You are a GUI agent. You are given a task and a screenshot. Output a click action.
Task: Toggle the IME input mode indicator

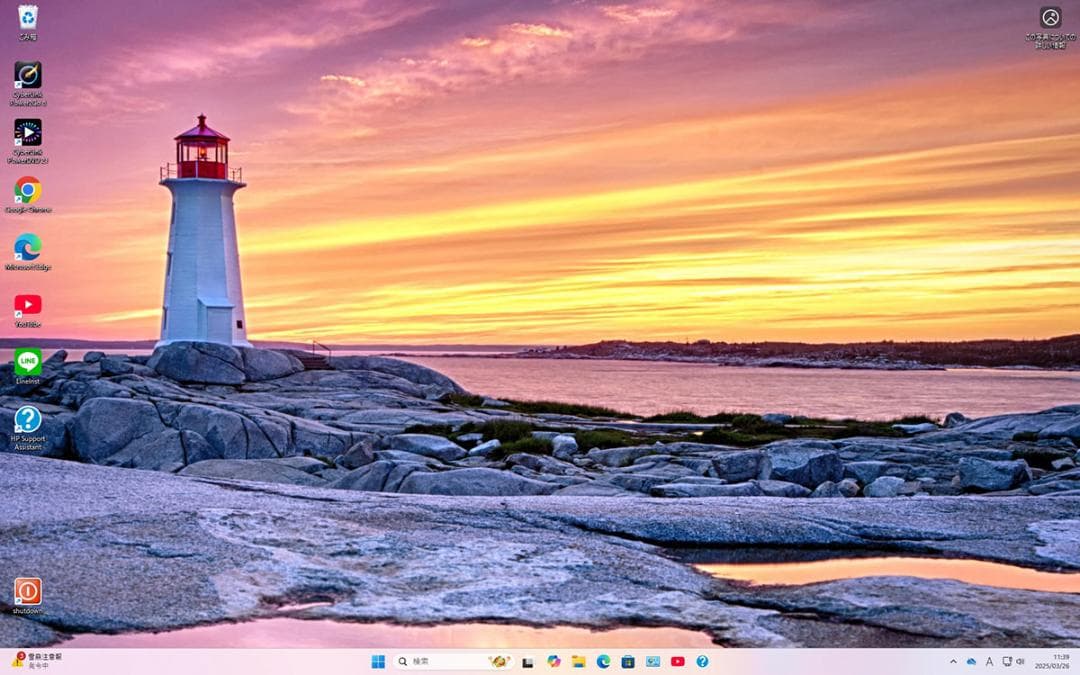tap(989, 661)
